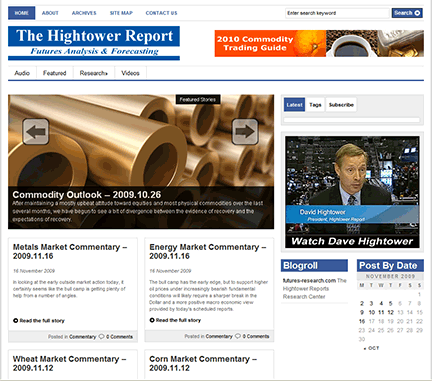Open 0 Comments on Metals post

[119, 337]
